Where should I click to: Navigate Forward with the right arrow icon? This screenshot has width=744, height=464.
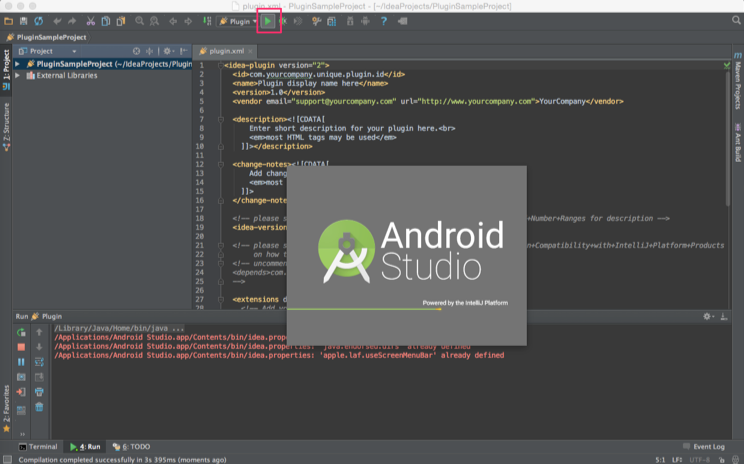188,21
